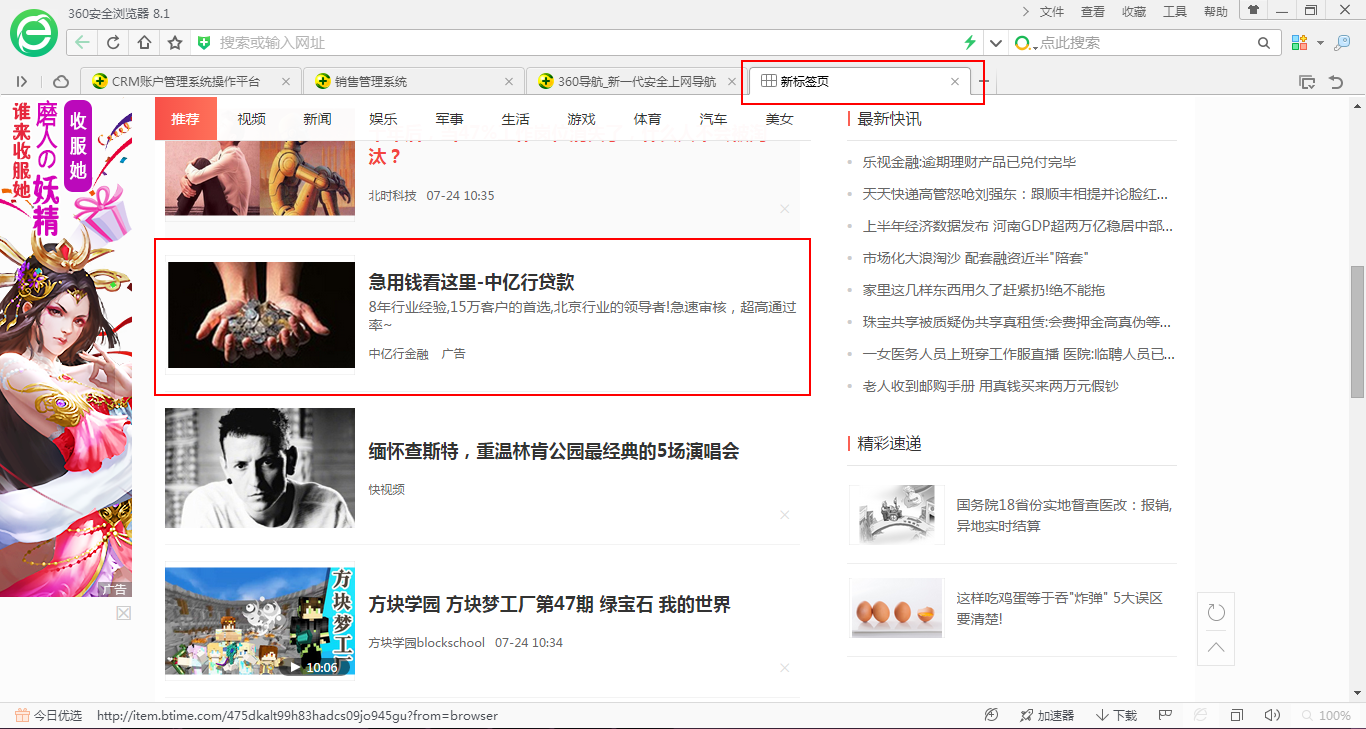Open the cloud sync icon beside tabs

click(x=61, y=82)
